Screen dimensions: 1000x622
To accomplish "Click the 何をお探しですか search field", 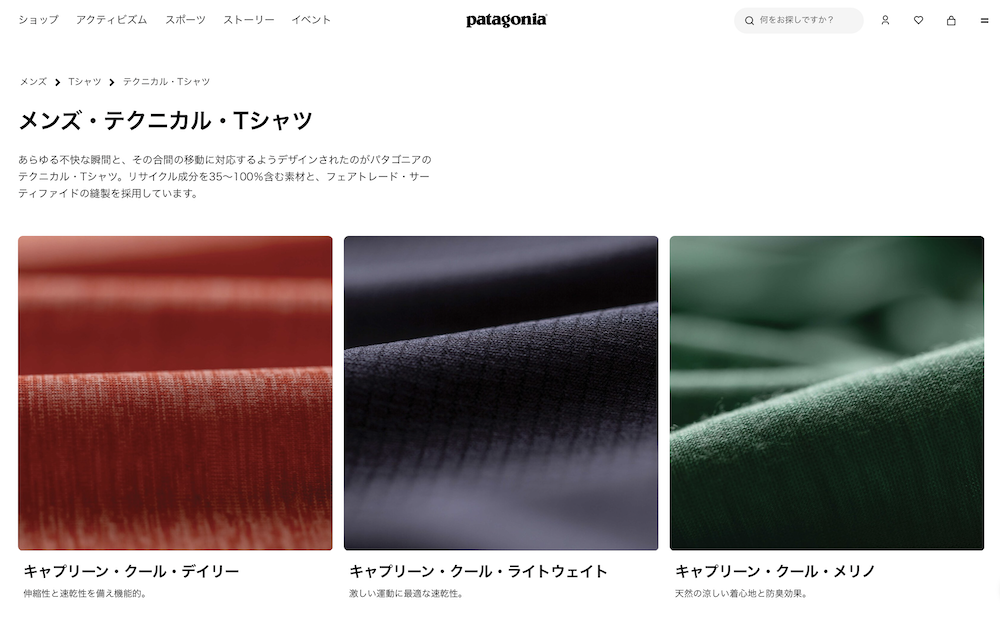I will [798, 20].
